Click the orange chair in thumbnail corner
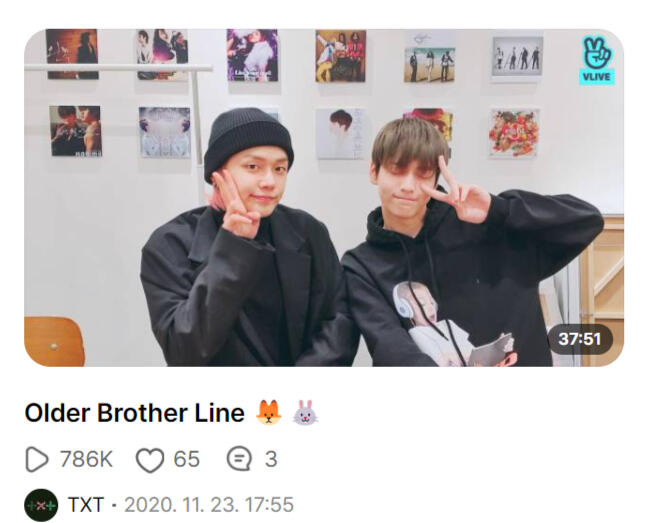This screenshot has height=523, width=653. 54,341
